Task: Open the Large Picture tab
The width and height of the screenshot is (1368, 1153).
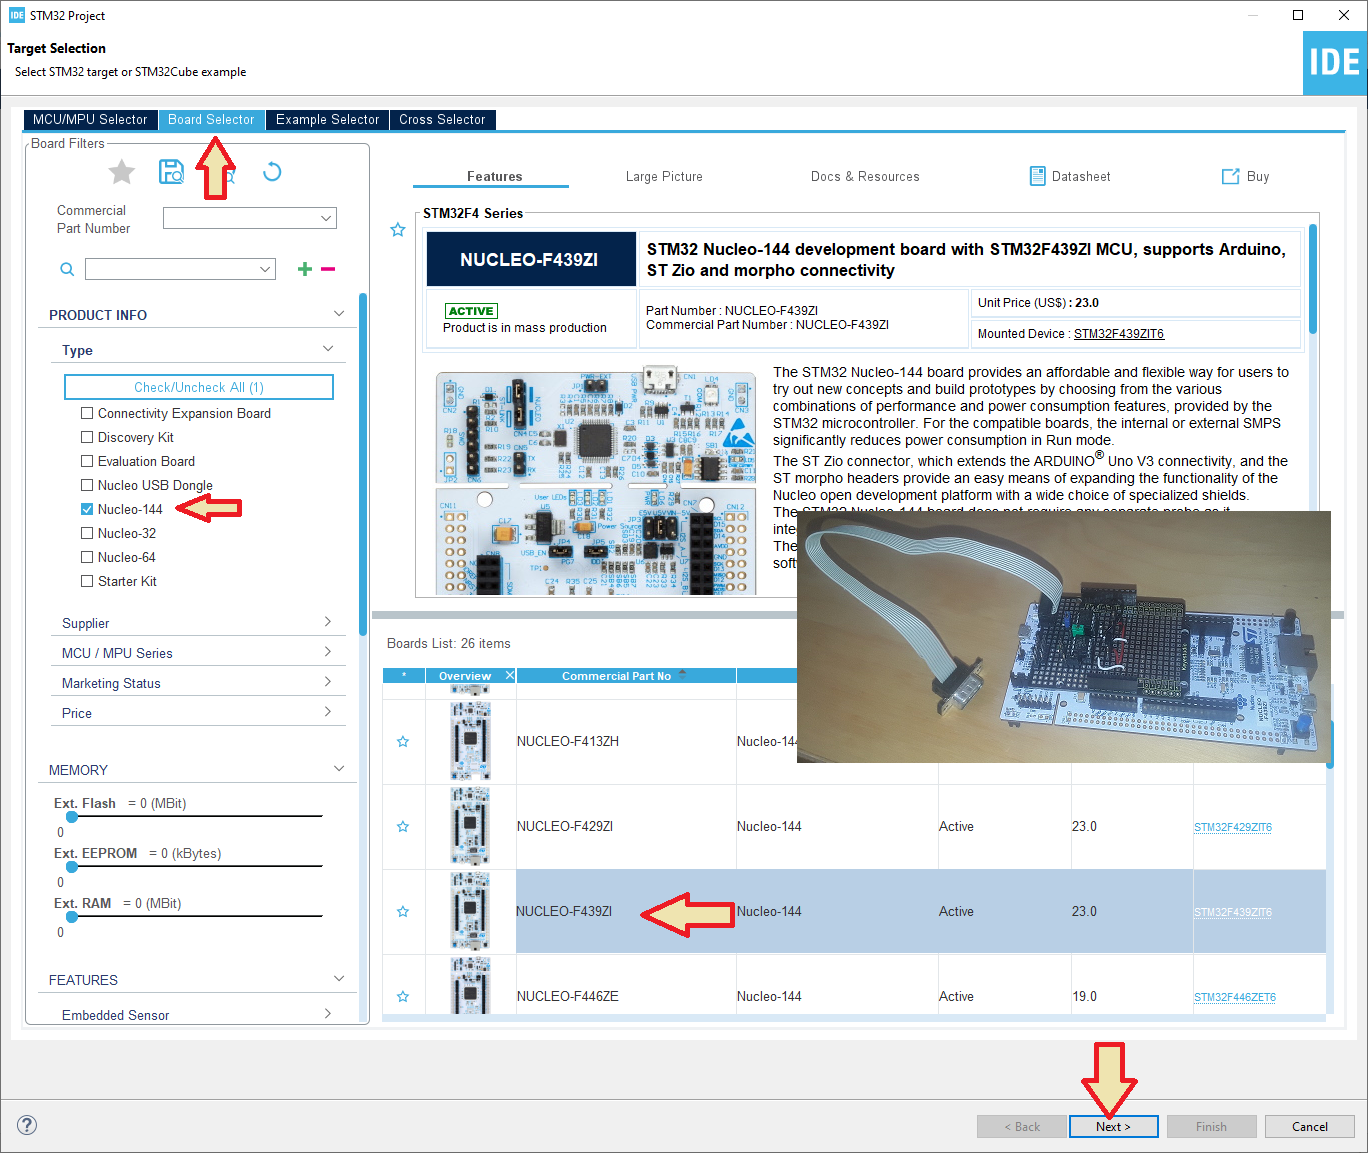Action: coord(664,176)
